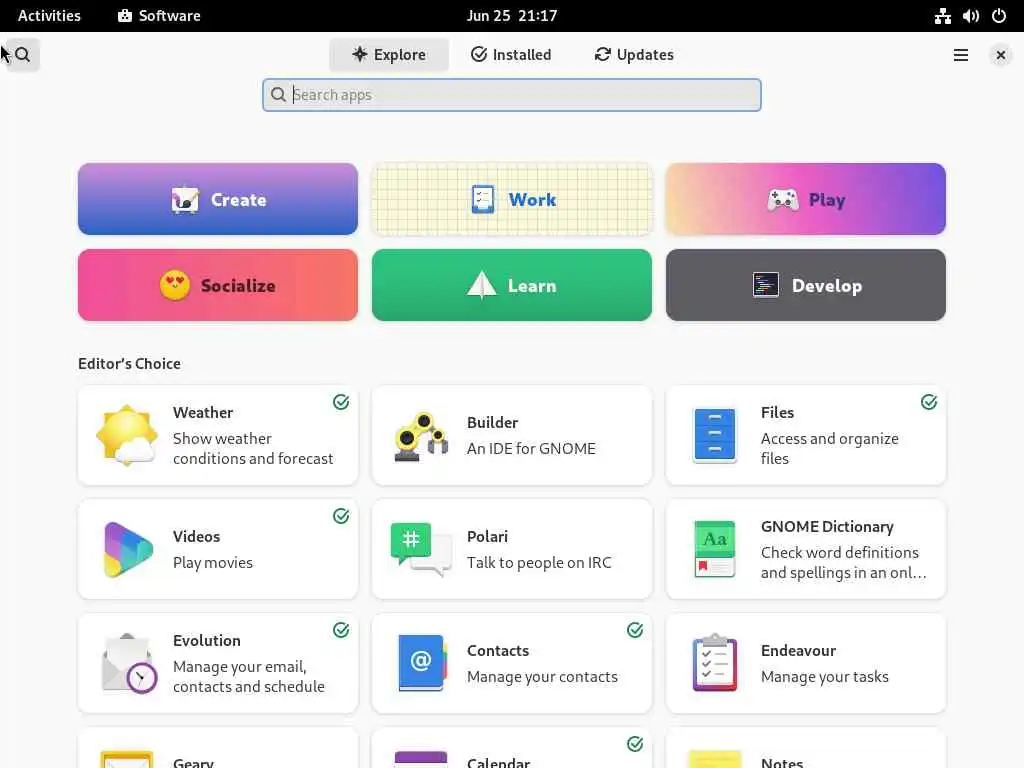Click the terminal icon on Develop
Image resolution: width=1024 pixels, height=768 pixels.
[765, 285]
